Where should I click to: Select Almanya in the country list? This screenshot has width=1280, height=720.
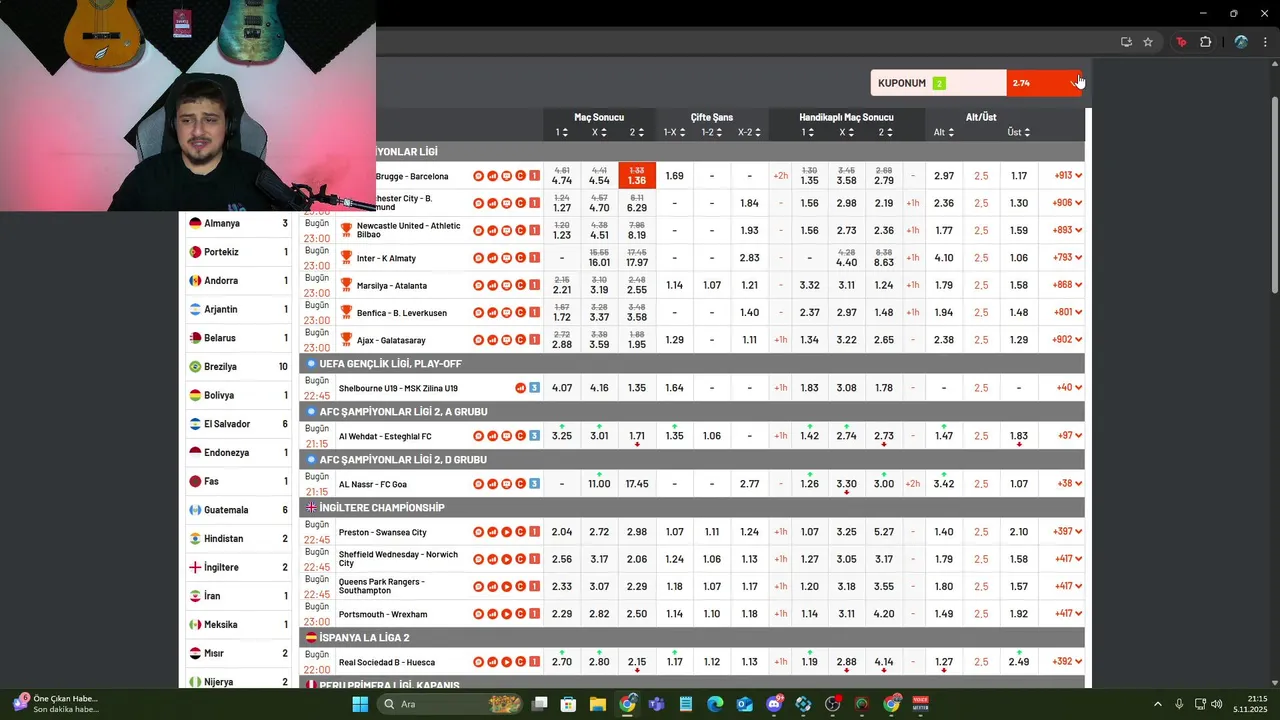[x=239, y=224]
